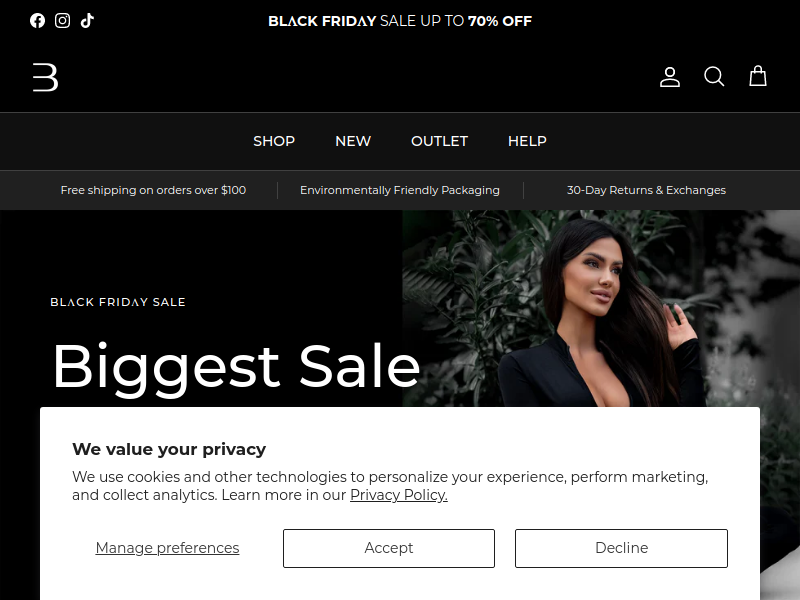The height and width of the screenshot is (600, 800).
Task: Open the Privacy Policy link
Action: 399,495
